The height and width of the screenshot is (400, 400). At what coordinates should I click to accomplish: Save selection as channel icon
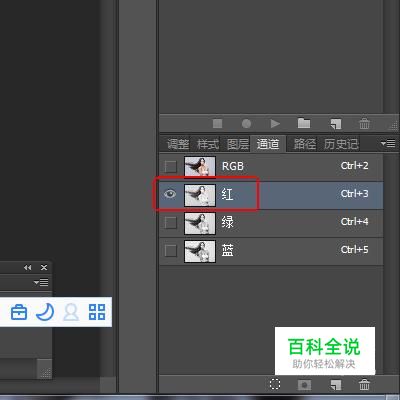point(304,385)
